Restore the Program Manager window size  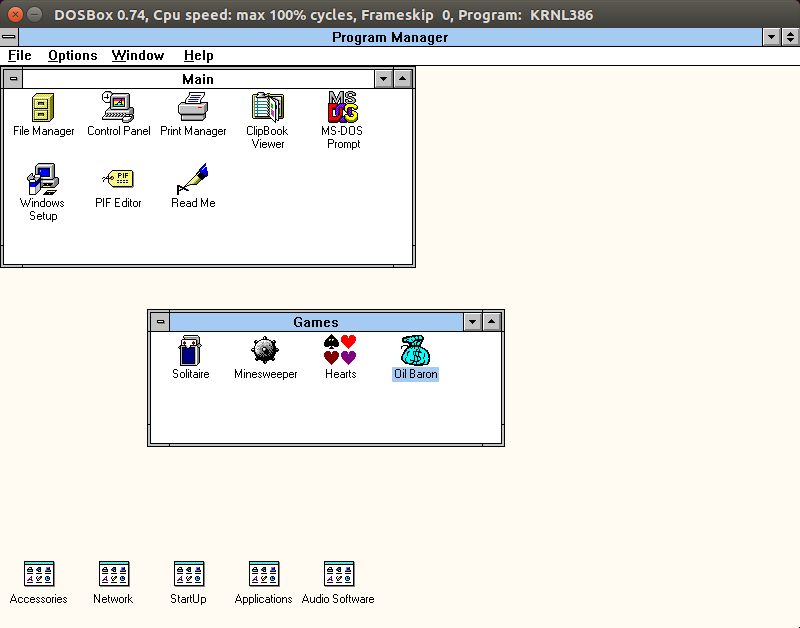[x=790, y=37]
